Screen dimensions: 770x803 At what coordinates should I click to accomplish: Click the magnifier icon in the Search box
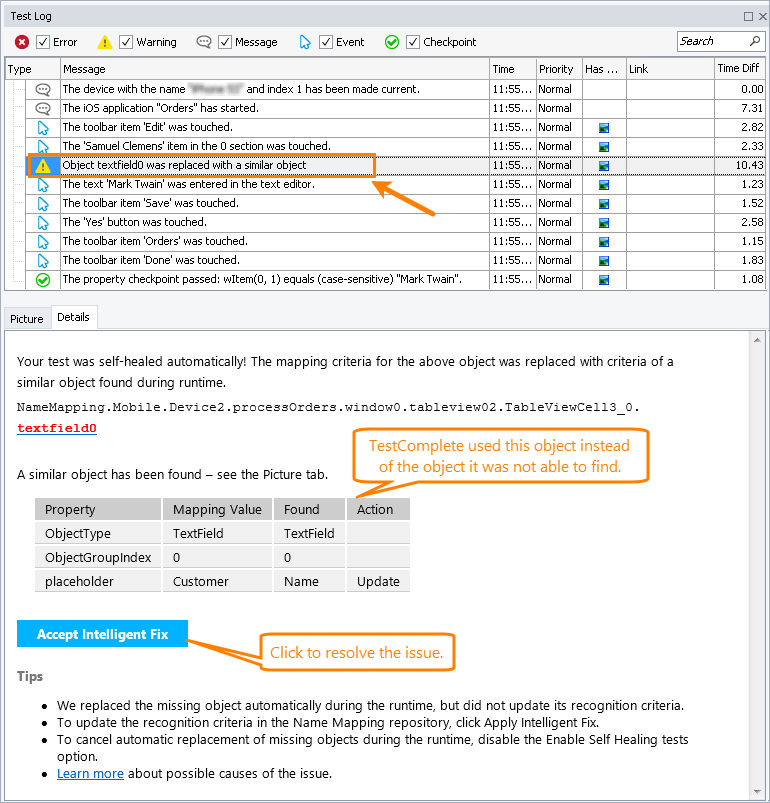755,41
